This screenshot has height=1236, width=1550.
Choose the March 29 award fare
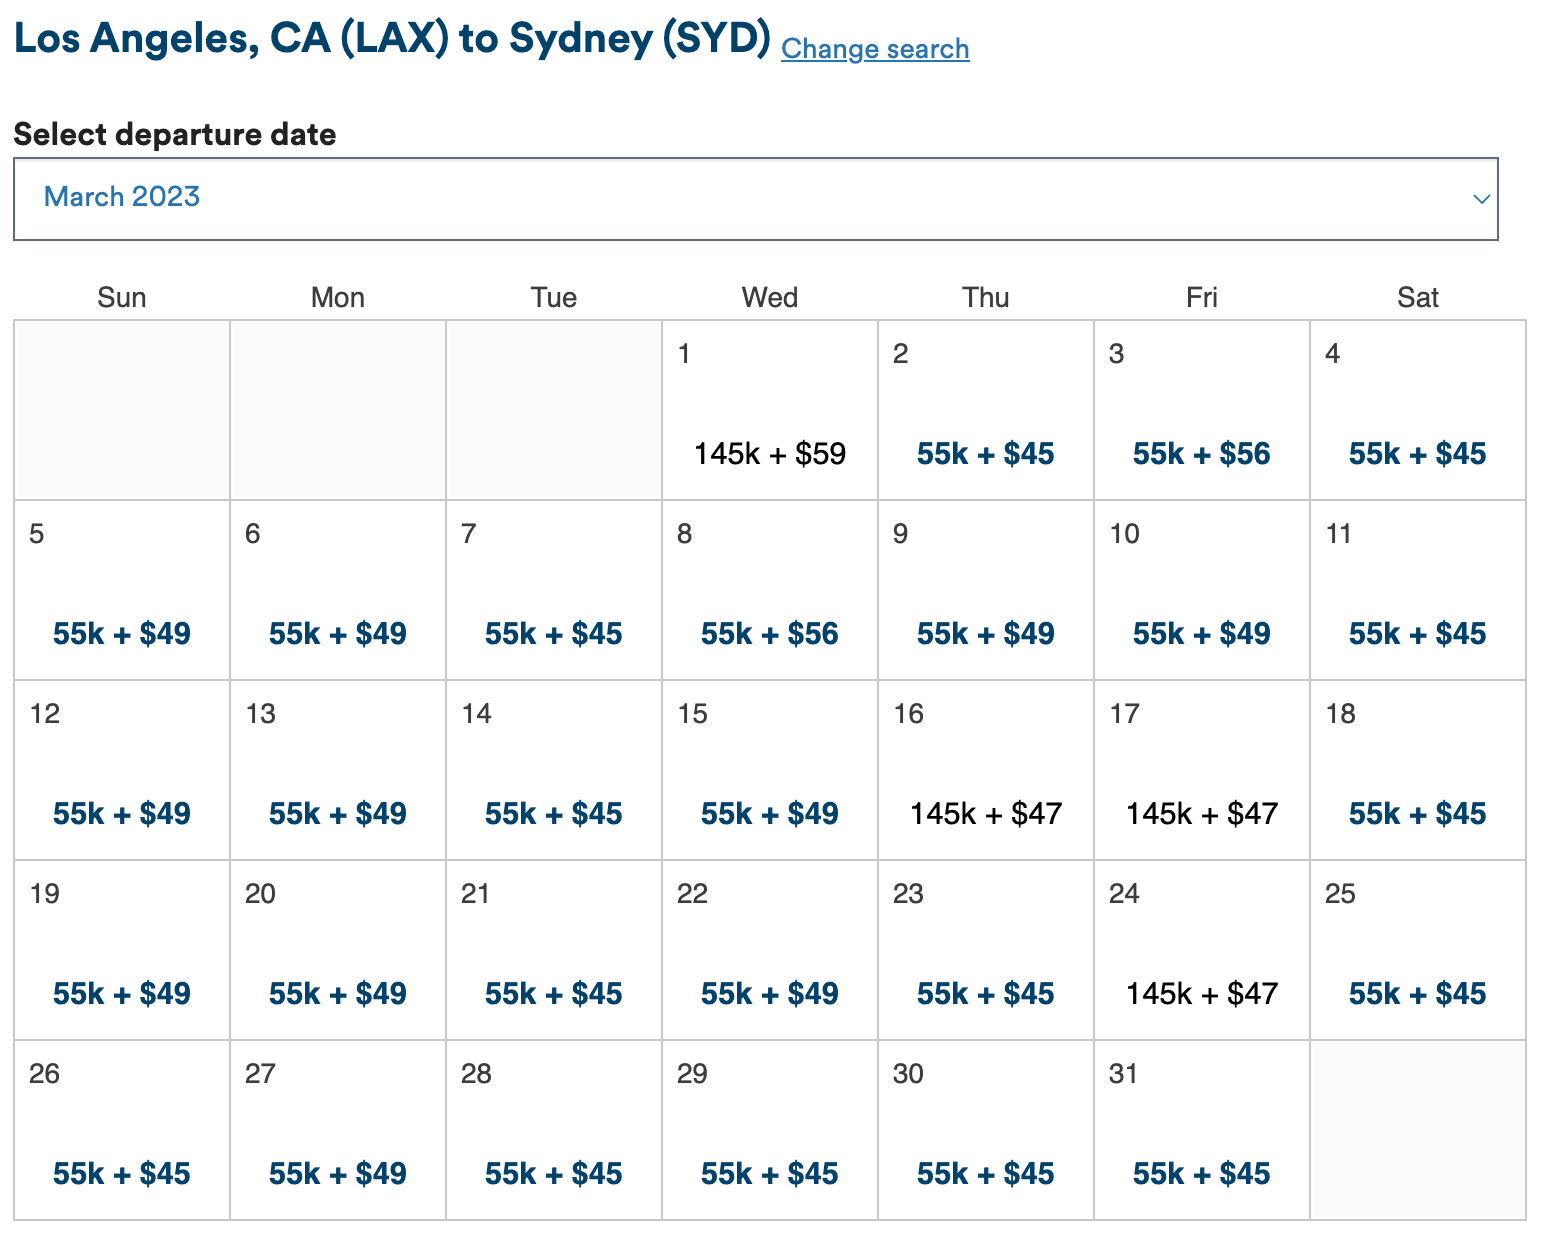click(x=769, y=1173)
